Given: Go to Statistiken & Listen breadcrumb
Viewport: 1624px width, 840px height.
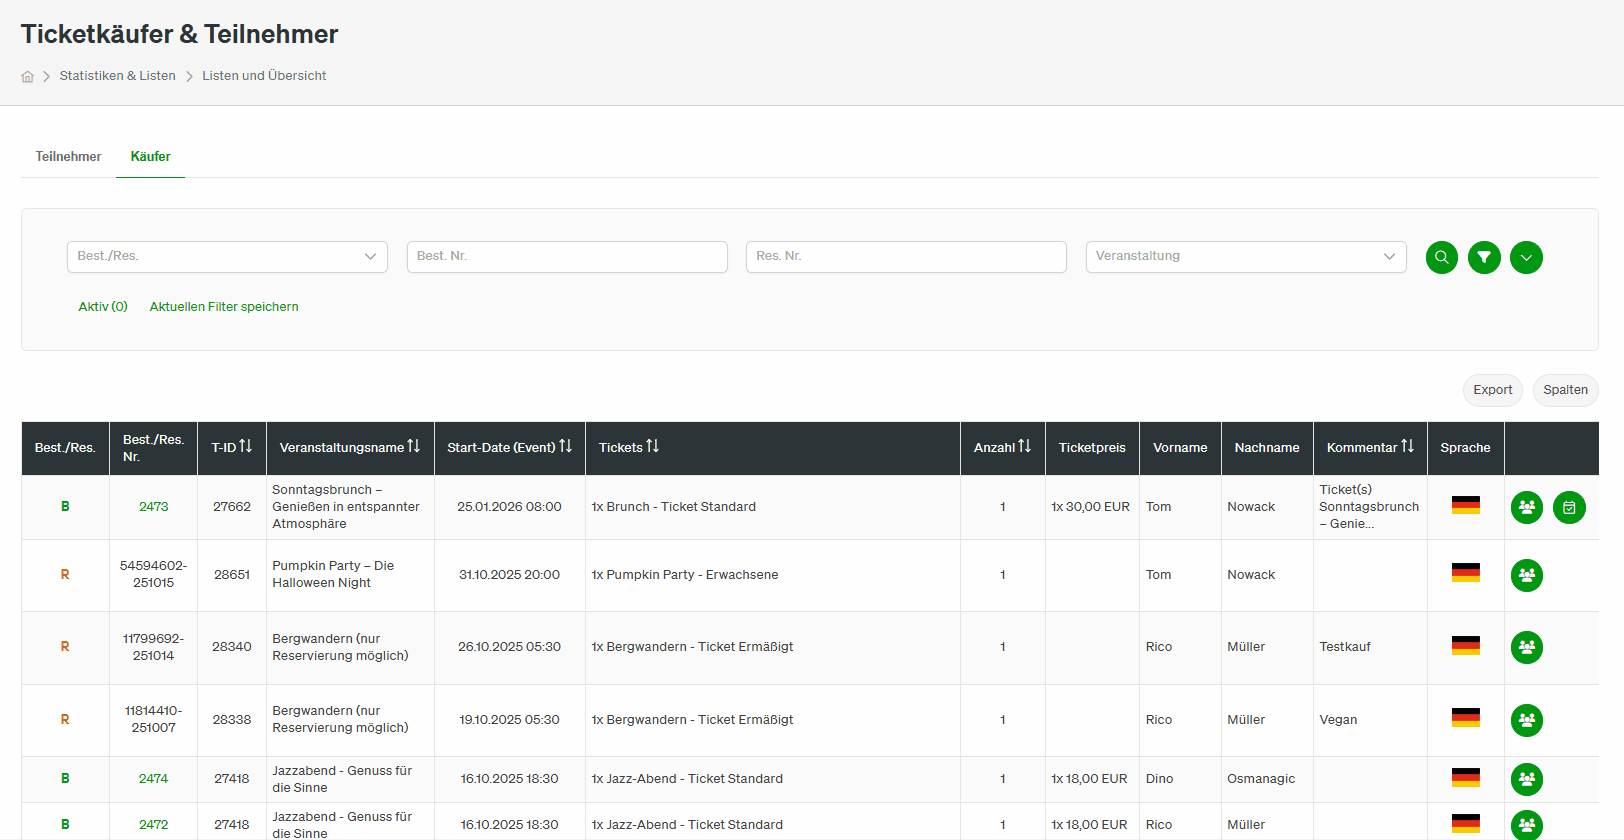Looking at the screenshot, I should (x=117, y=76).
